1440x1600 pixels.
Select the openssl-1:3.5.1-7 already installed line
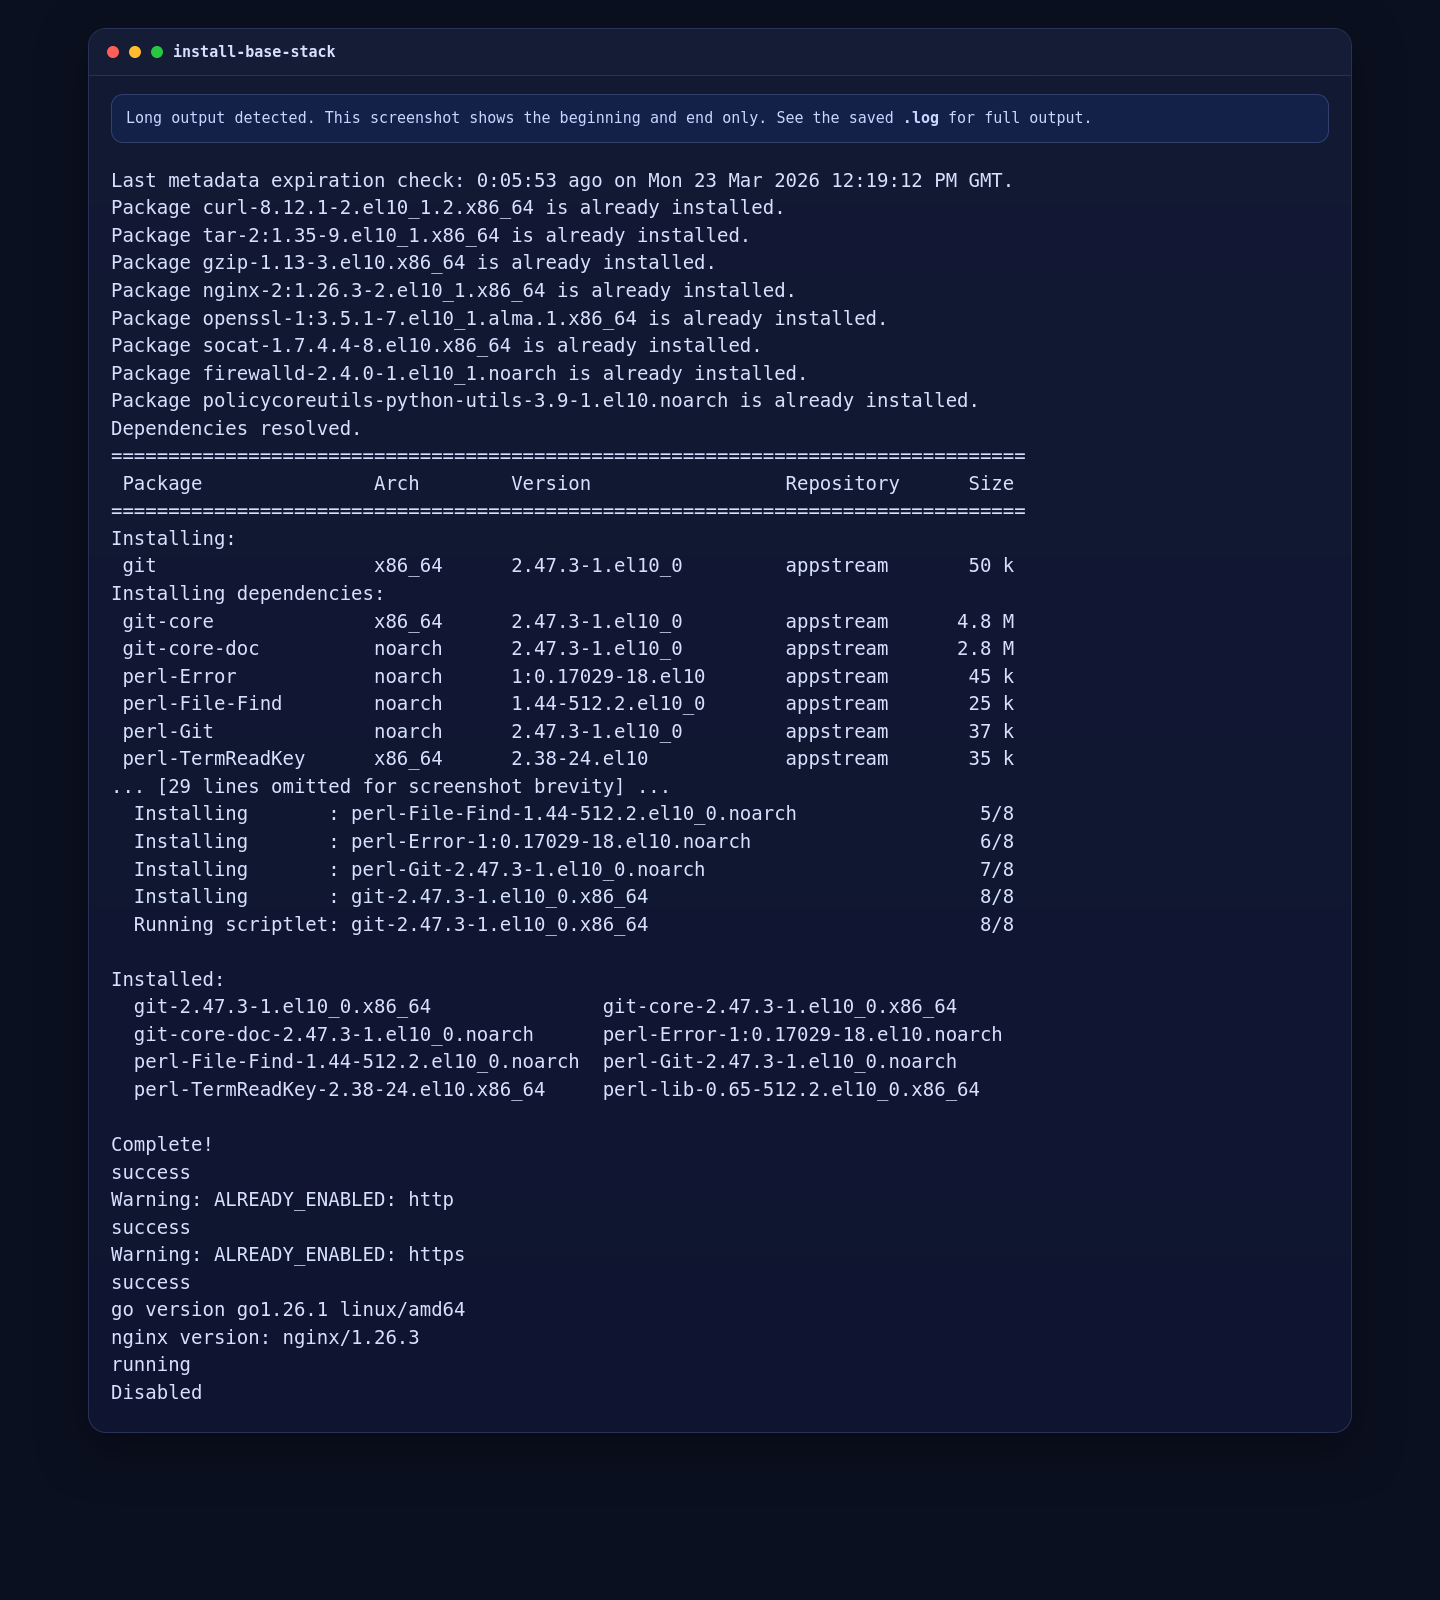499,319
